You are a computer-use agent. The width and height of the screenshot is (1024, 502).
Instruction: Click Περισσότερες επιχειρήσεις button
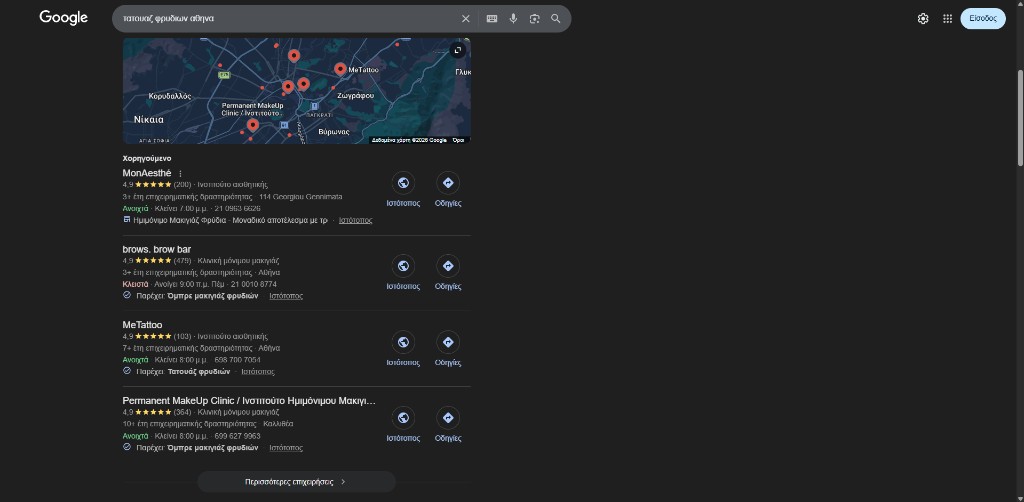tap(296, 482)
